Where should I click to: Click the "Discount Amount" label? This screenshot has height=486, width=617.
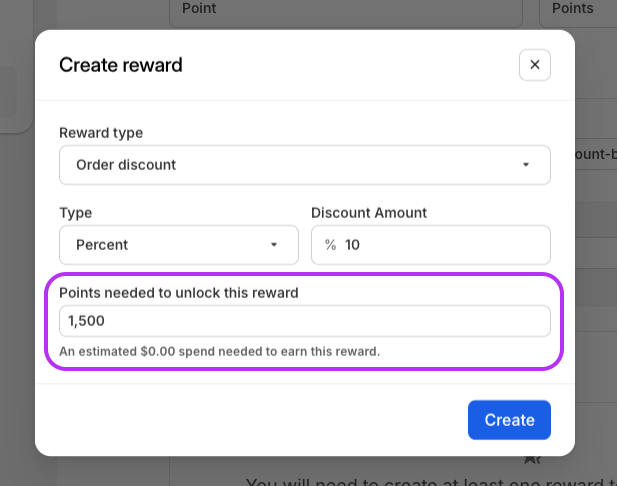pyautogui.click(x=369, y=213)
